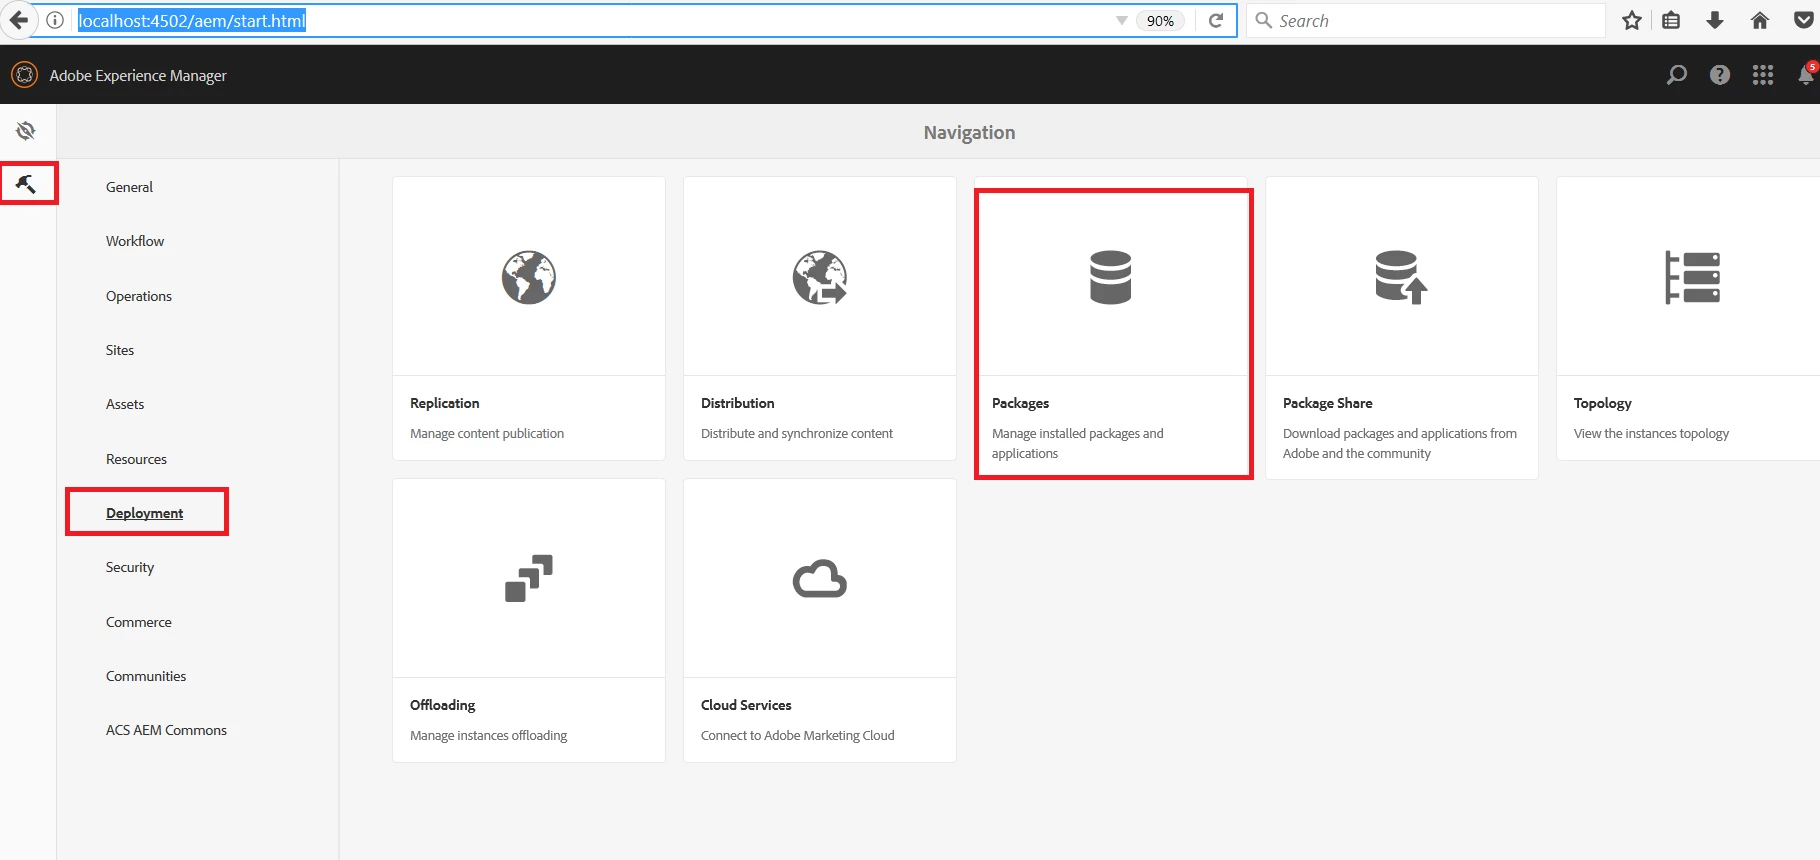1820x860 pixels.
Task: Click the Adobe Experience Manager header text
Action: coord(138,76)
